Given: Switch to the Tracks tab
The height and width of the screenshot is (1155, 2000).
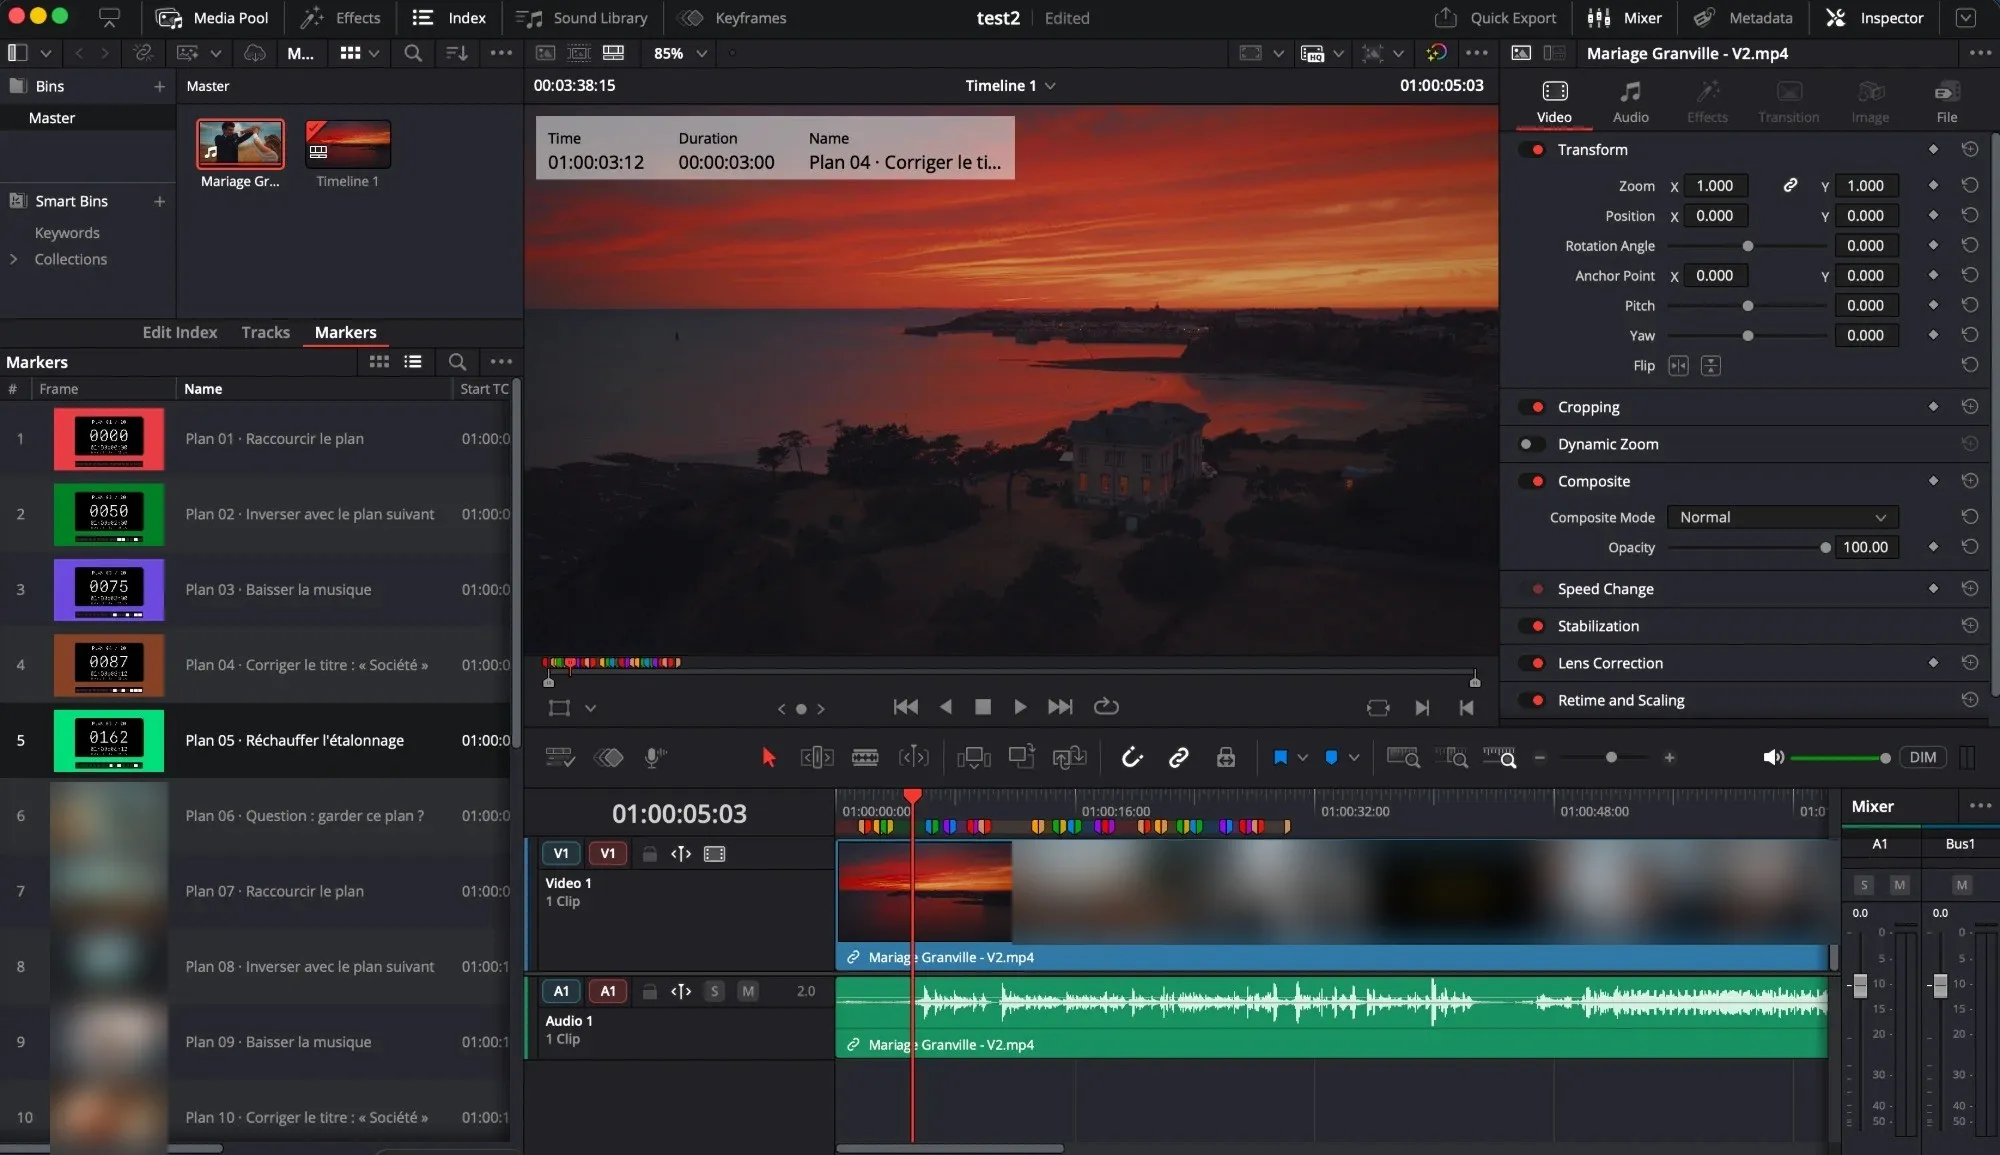Looking at the screenshot, I should click(265, 332).
